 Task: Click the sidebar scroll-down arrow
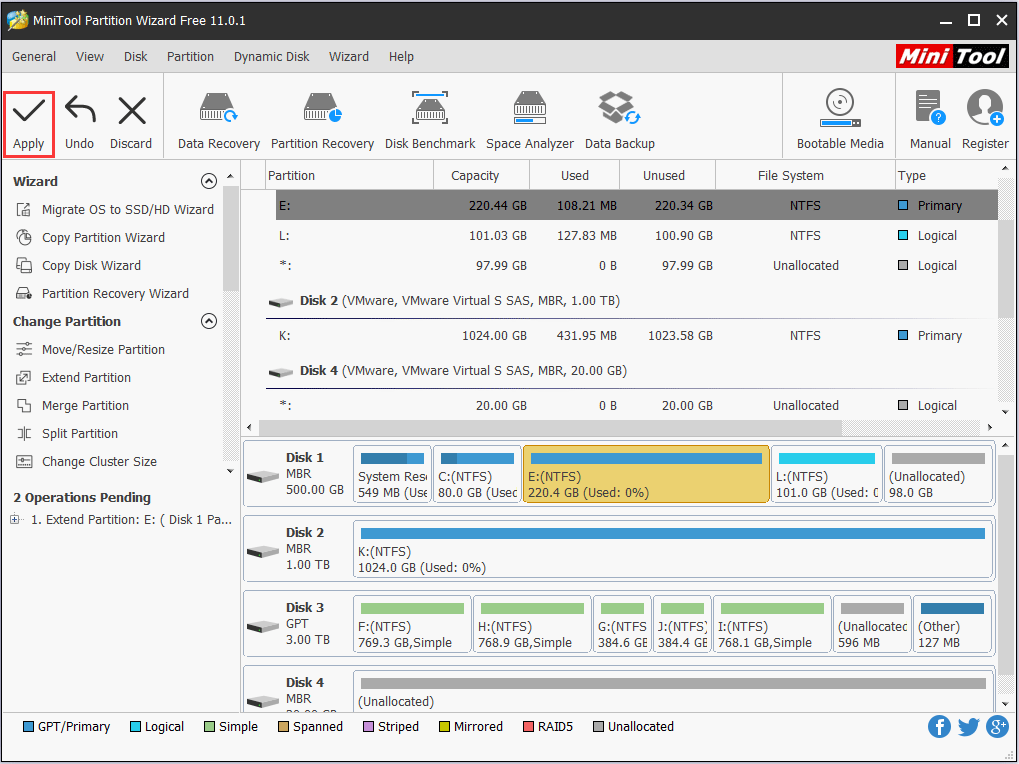coord(230,471)
